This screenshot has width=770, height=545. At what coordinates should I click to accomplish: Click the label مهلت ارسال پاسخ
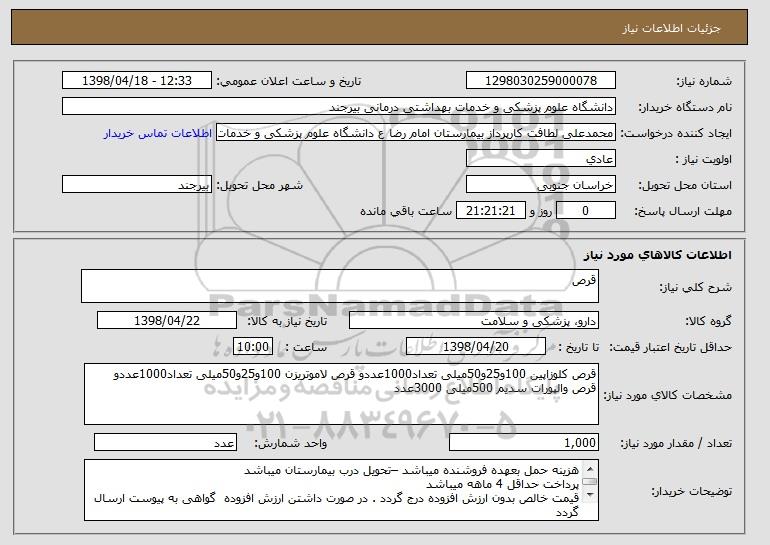click(683, 211)
